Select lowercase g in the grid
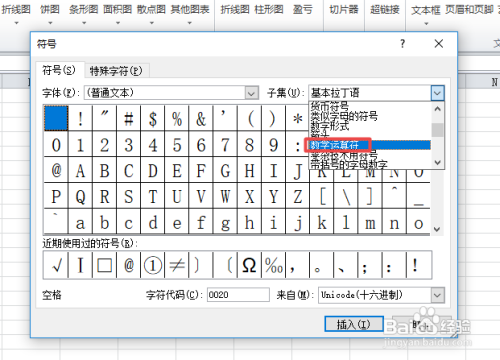Screen dimensions: 500x360 tap(225, 222)
